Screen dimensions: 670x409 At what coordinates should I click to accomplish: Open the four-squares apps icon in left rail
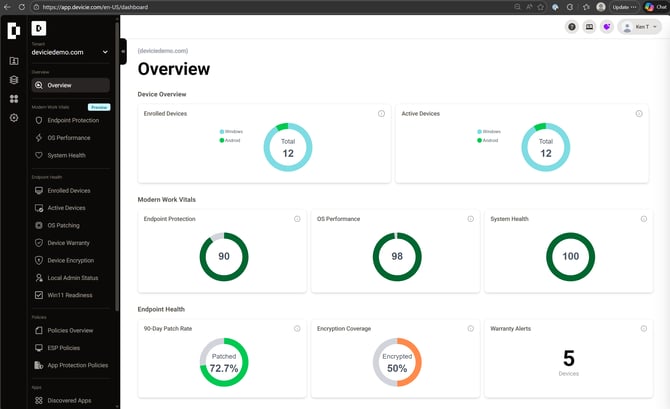click(14, 99)
